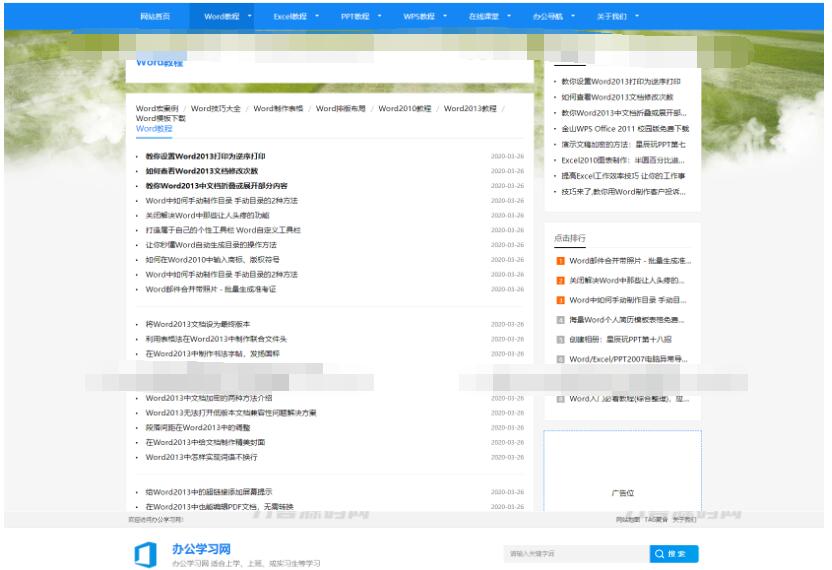Open the Word2010教程 subcategory link

point(404,108)
